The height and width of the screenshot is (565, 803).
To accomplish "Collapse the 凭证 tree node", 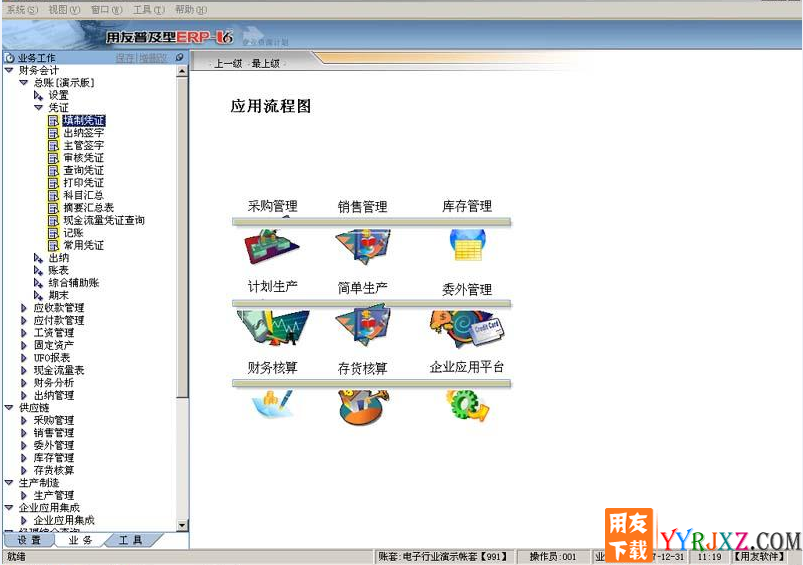I will coord(38,107).
